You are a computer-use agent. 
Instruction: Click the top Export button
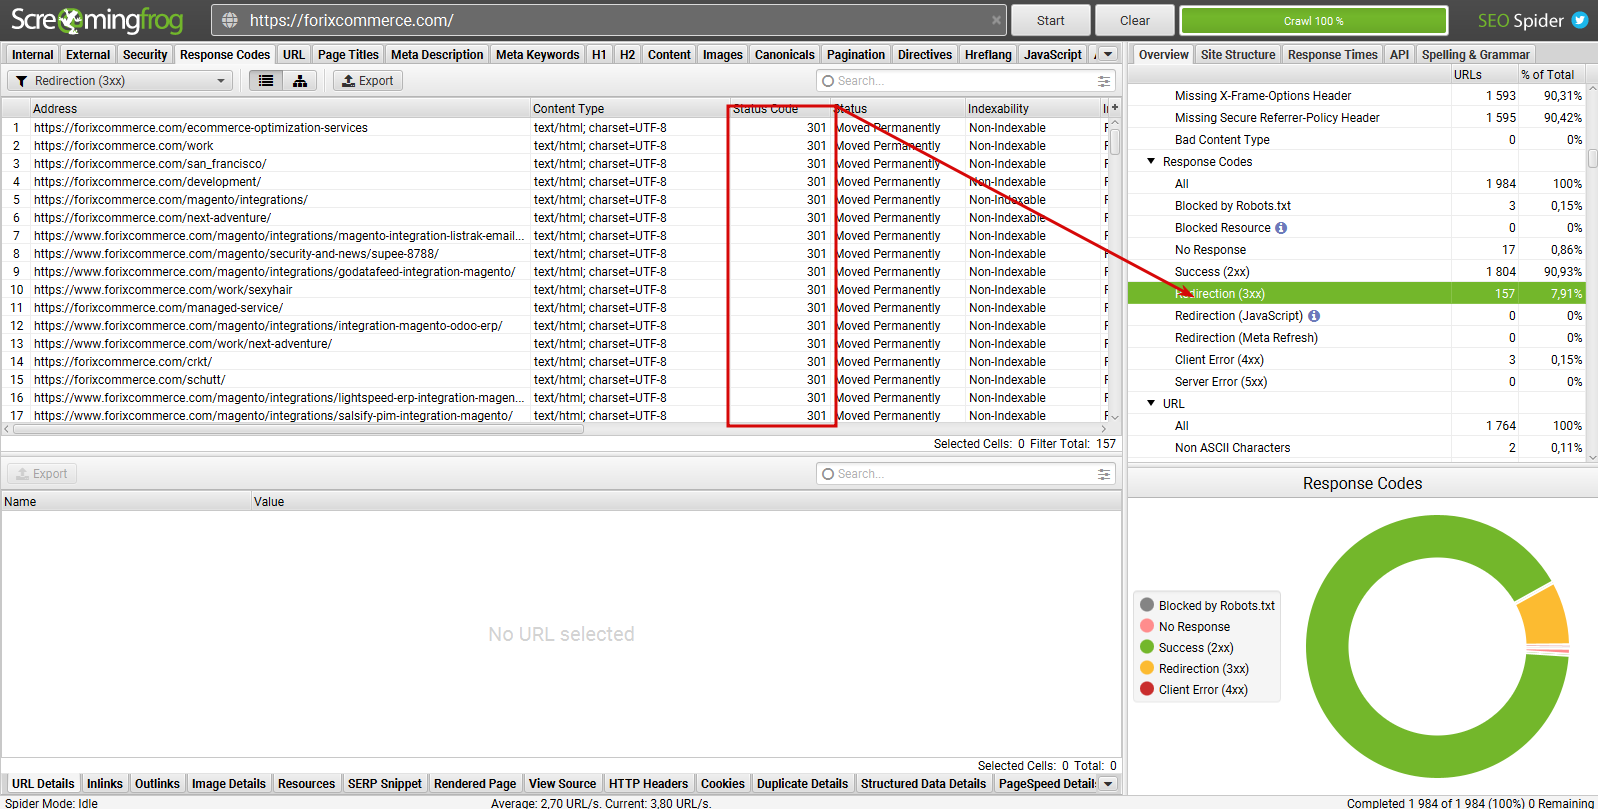(x=368, y=81)
